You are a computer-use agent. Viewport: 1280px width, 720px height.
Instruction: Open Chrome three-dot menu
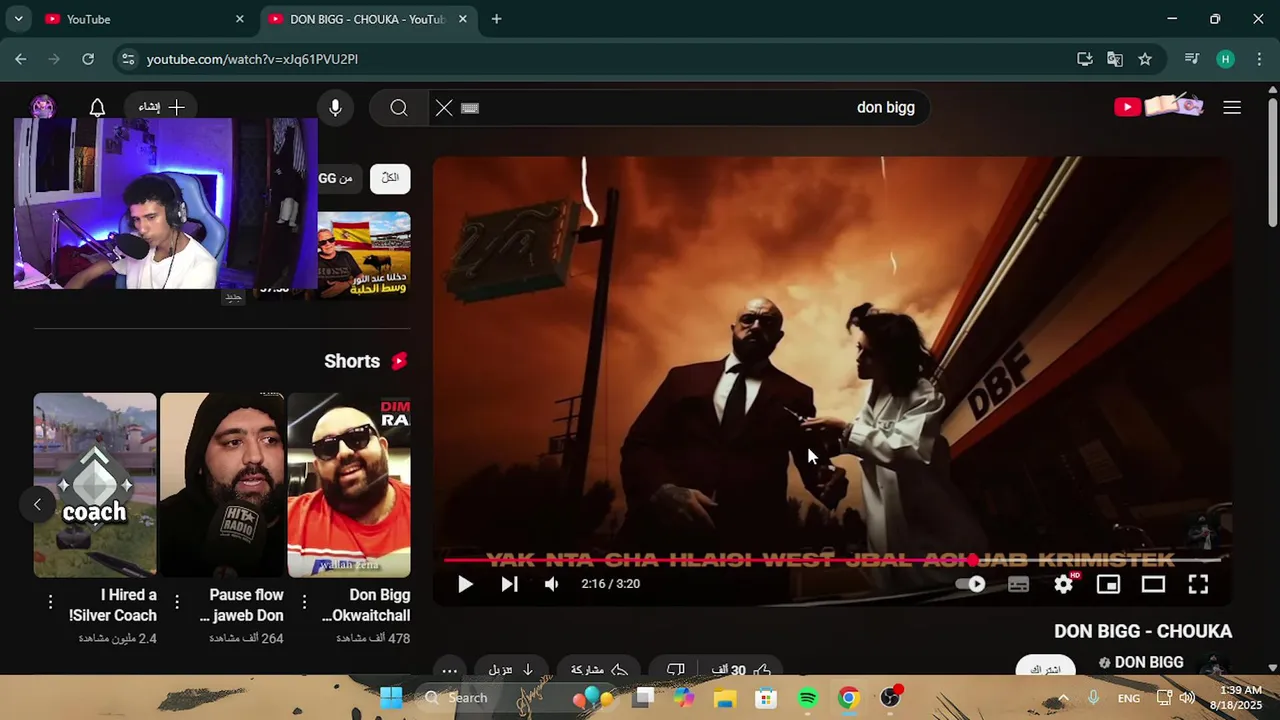coord(1259,59)
